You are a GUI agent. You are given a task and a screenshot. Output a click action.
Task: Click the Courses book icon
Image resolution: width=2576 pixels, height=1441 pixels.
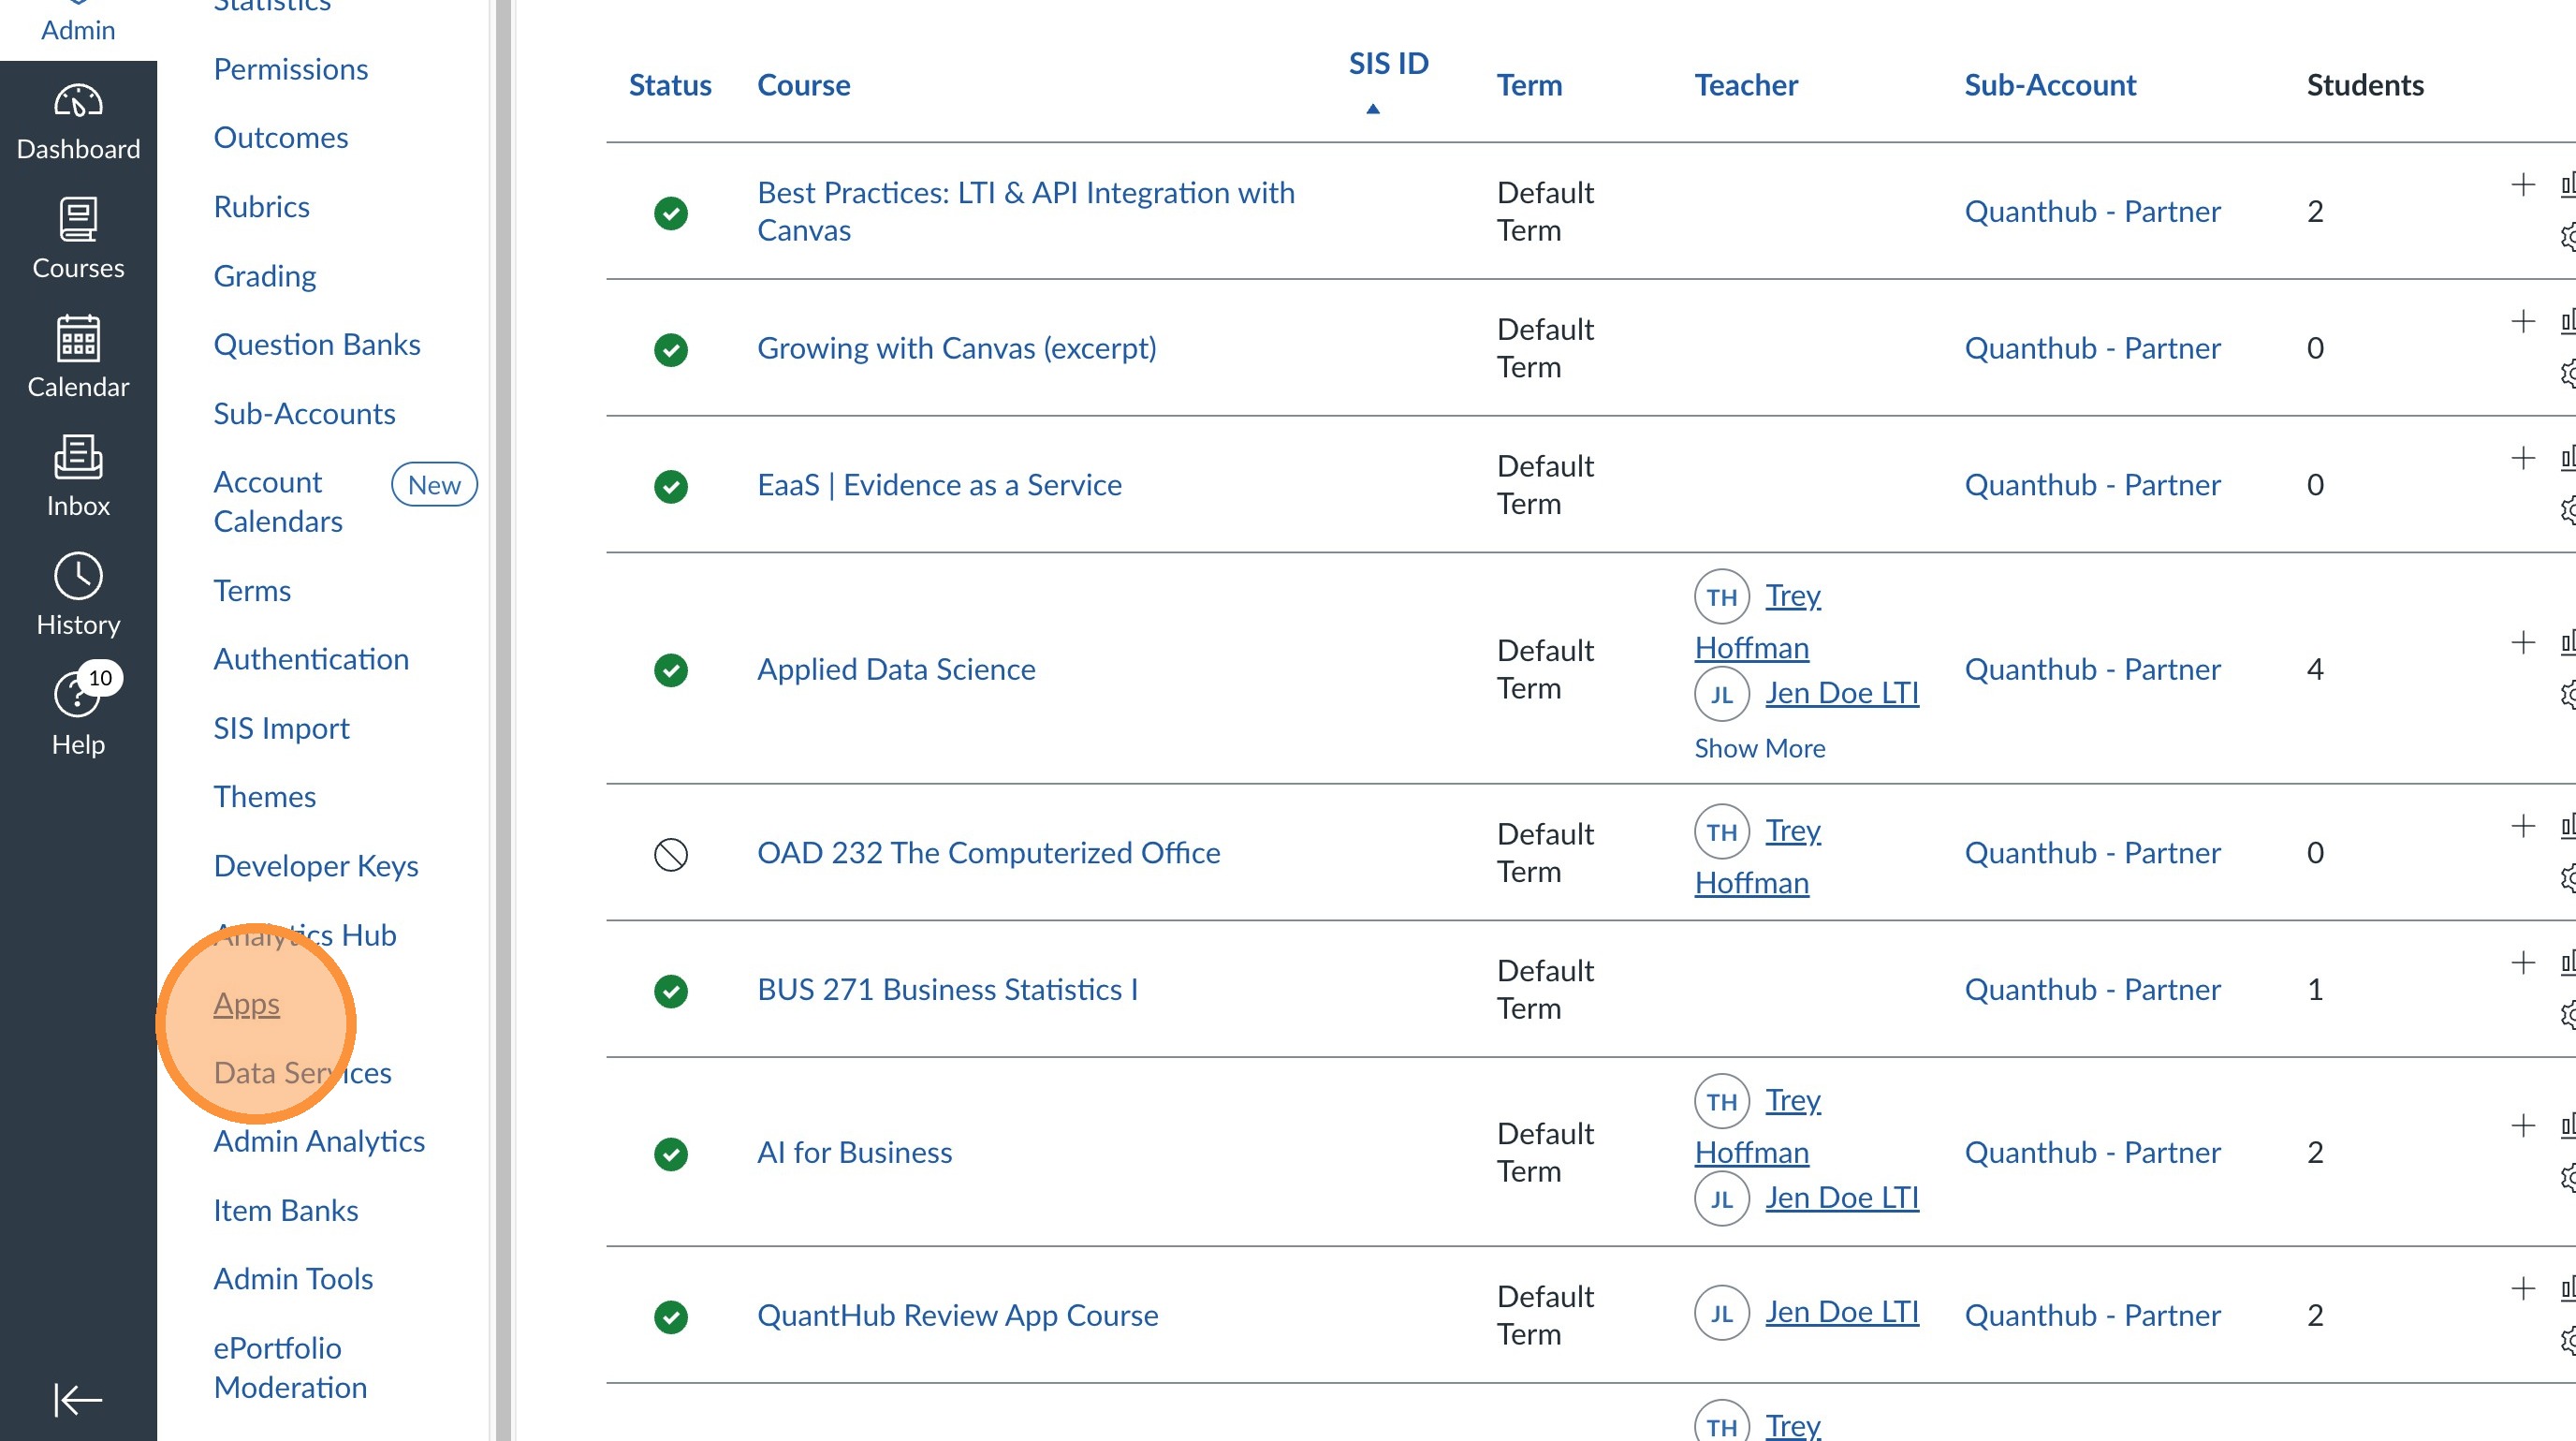point(78,220)
